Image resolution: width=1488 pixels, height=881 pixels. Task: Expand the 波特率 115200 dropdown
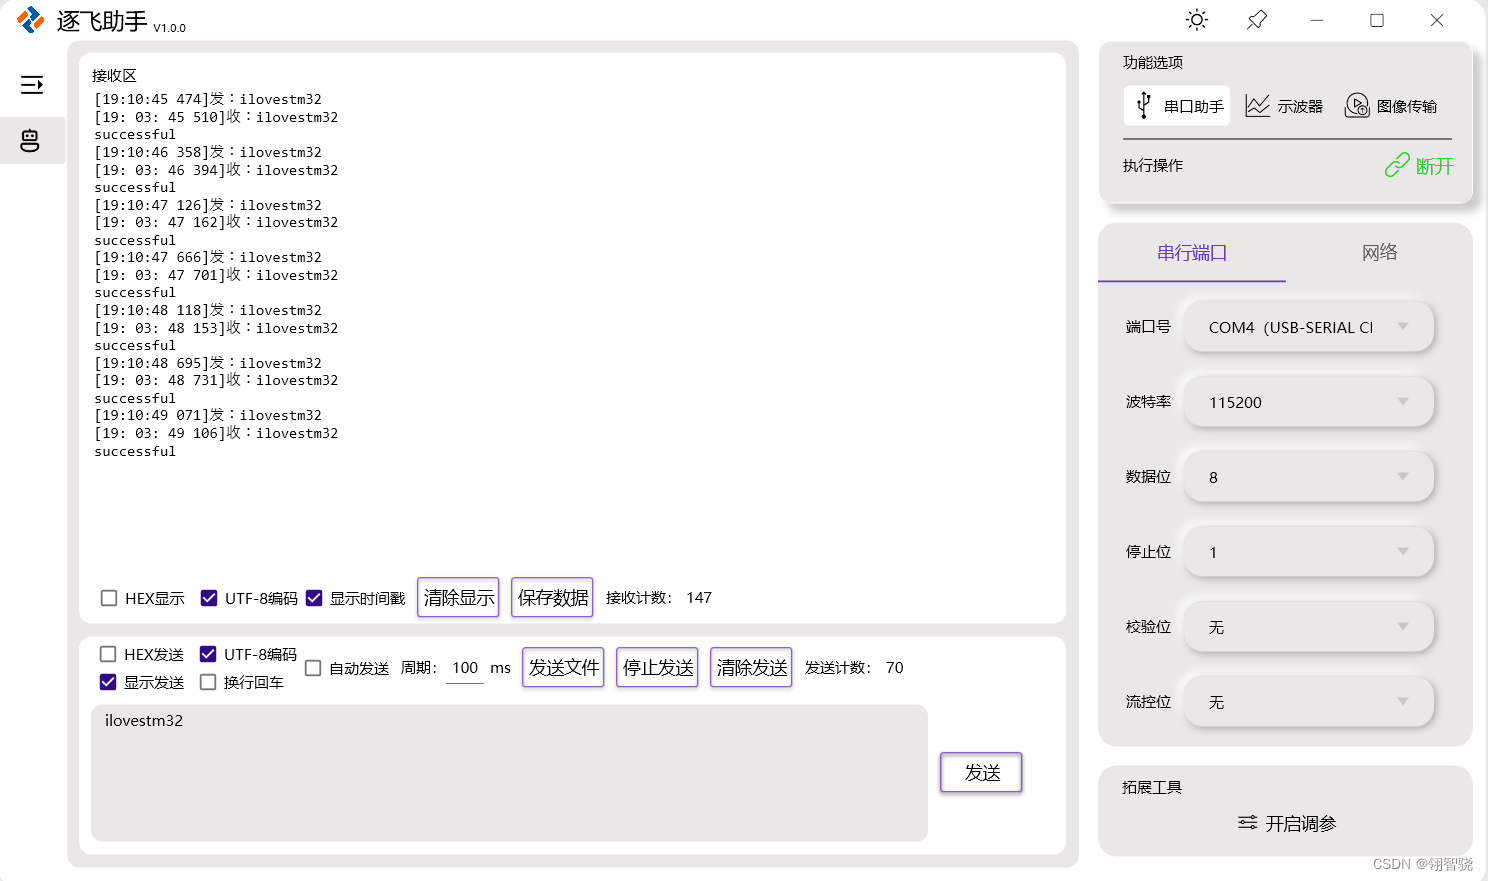coord(1308,402)
